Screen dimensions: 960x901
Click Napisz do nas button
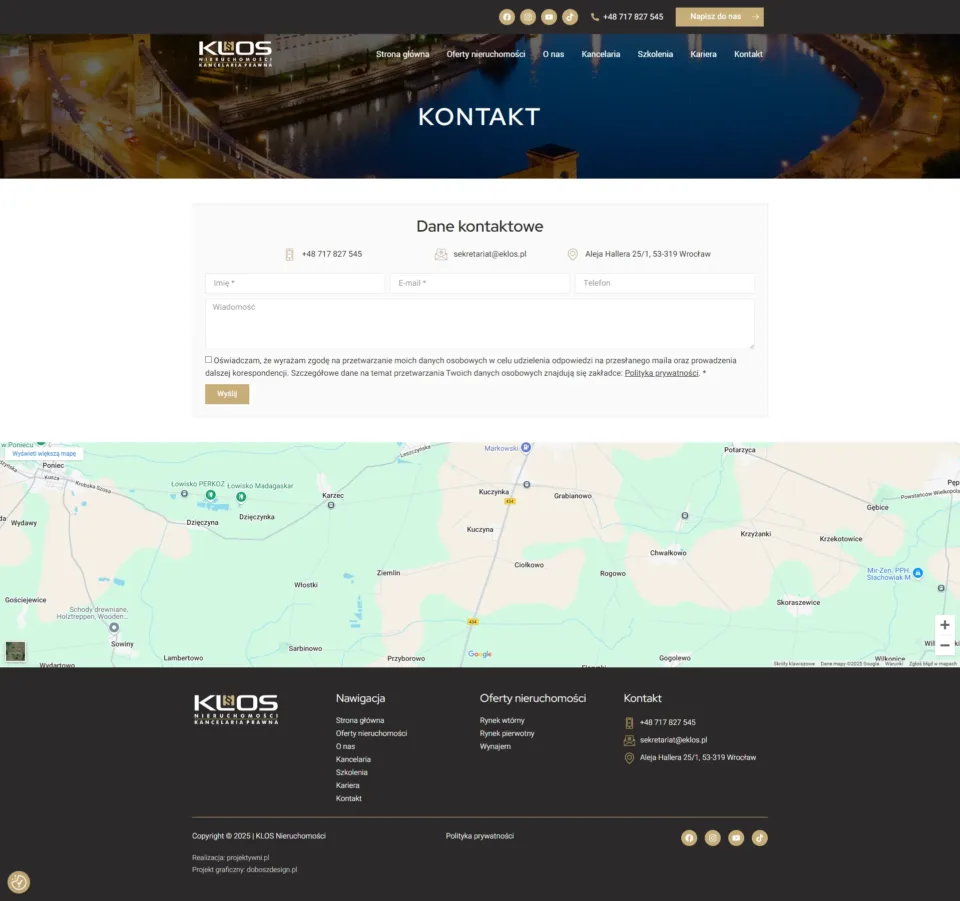[x=719, y=17]
